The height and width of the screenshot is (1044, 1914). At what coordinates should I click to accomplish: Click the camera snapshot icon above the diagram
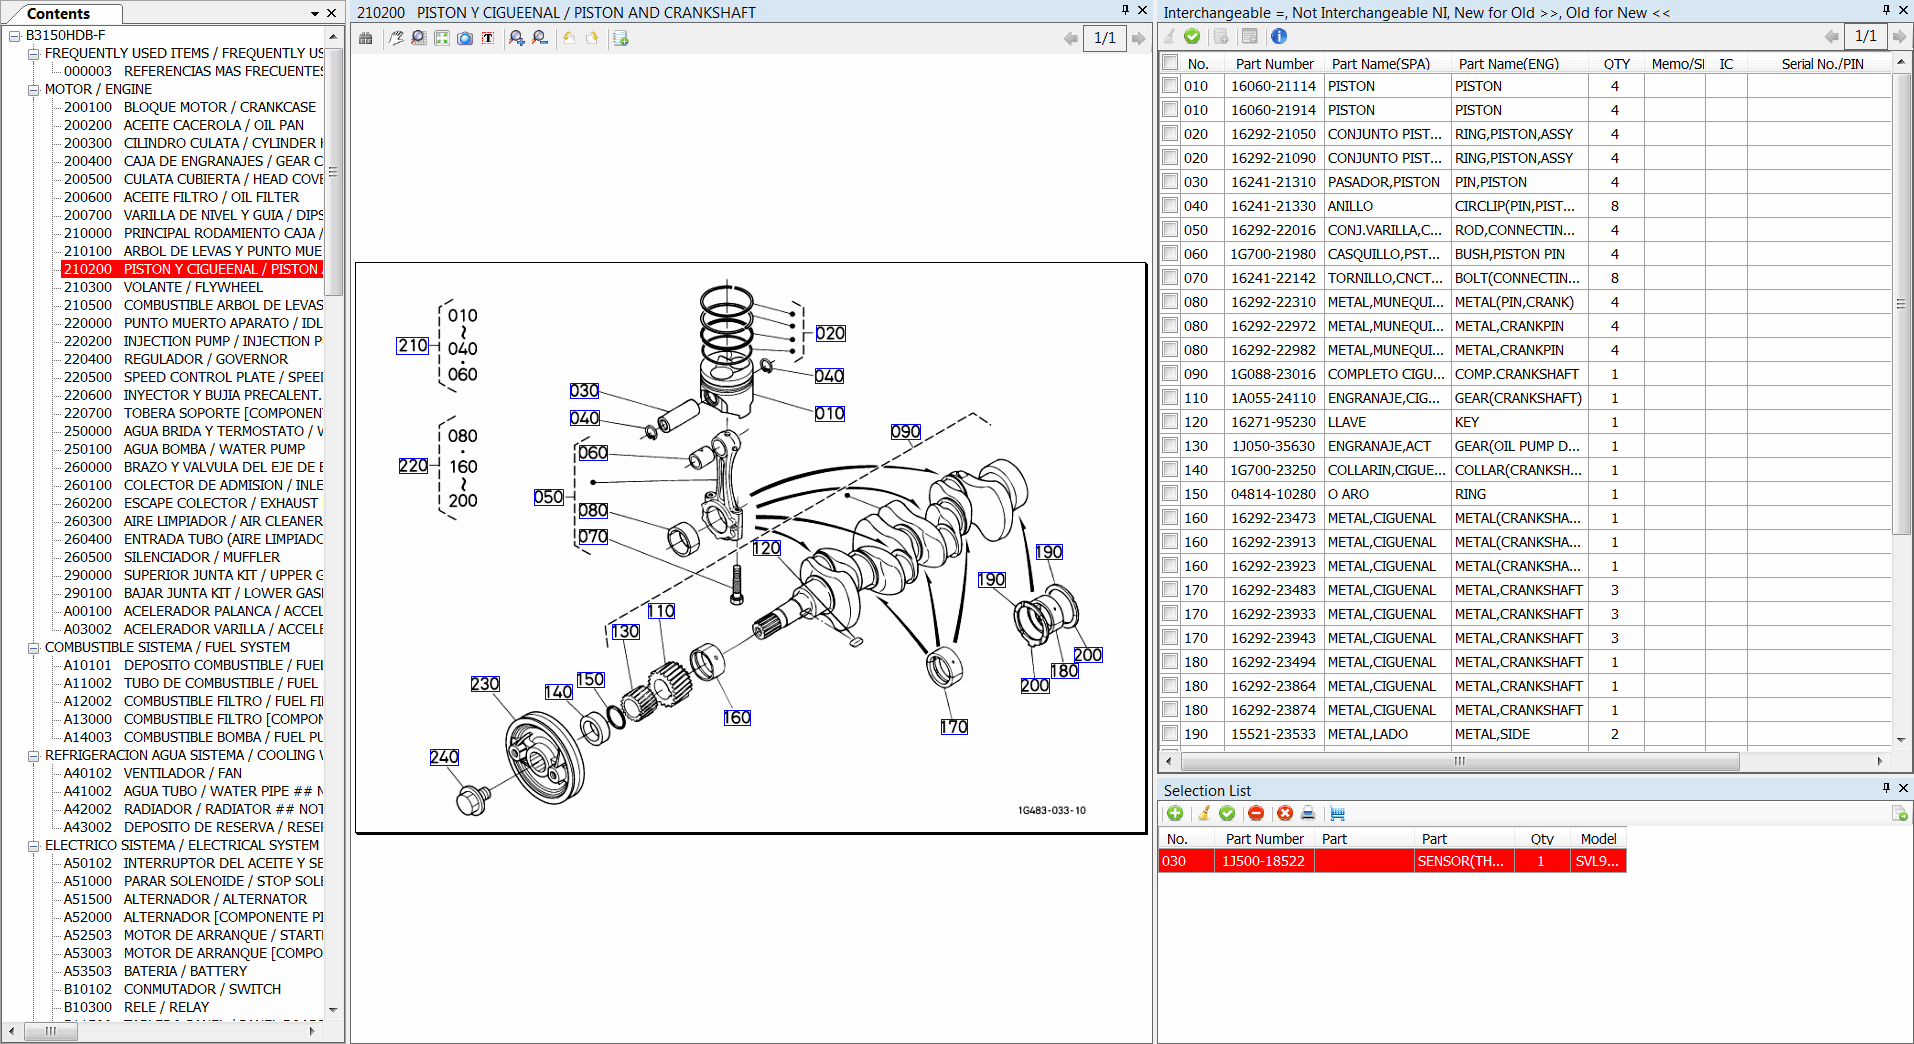(x=465, y=38)
